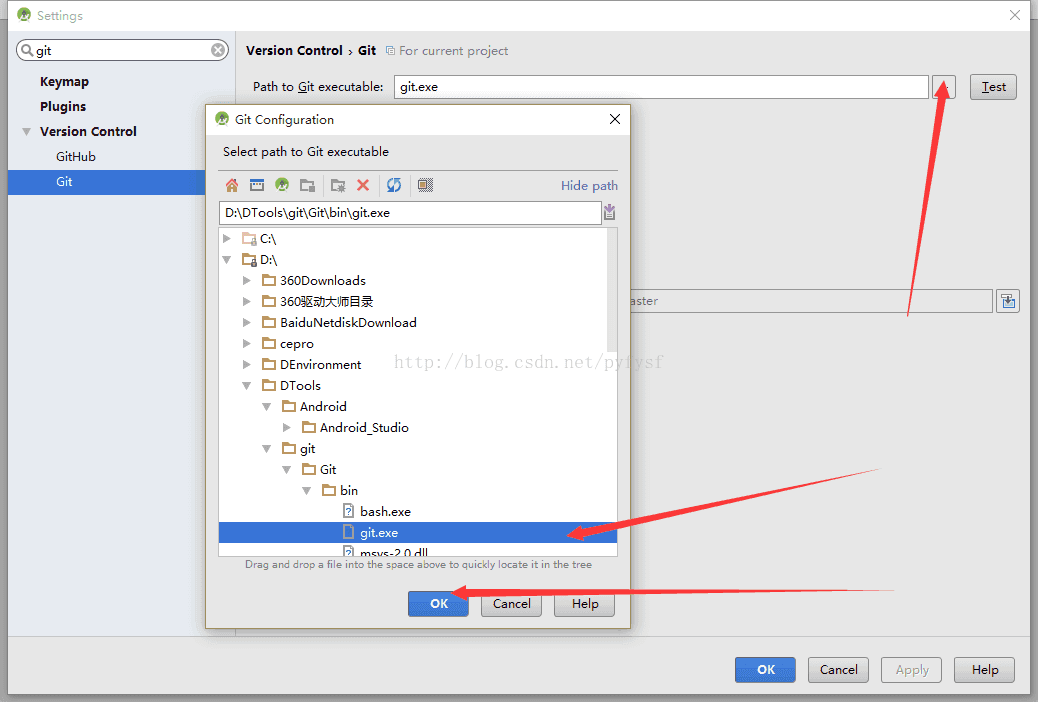Screen dimensions: 1038x702
Task: Focus the Settings search box containing 'git'
Action: point(122,50)
